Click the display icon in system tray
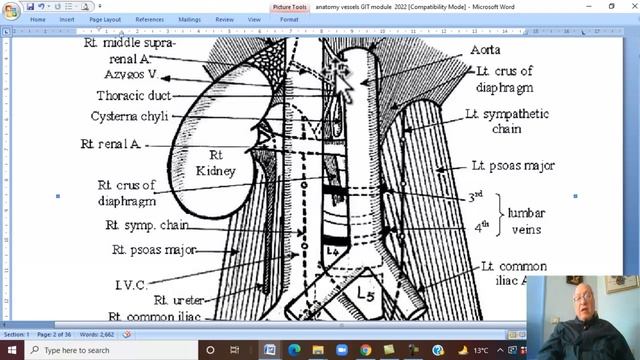 512,350
